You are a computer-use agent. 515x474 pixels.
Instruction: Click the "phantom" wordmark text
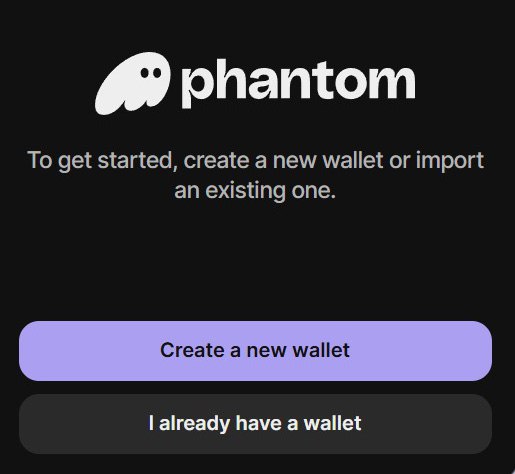coord(298,83)
